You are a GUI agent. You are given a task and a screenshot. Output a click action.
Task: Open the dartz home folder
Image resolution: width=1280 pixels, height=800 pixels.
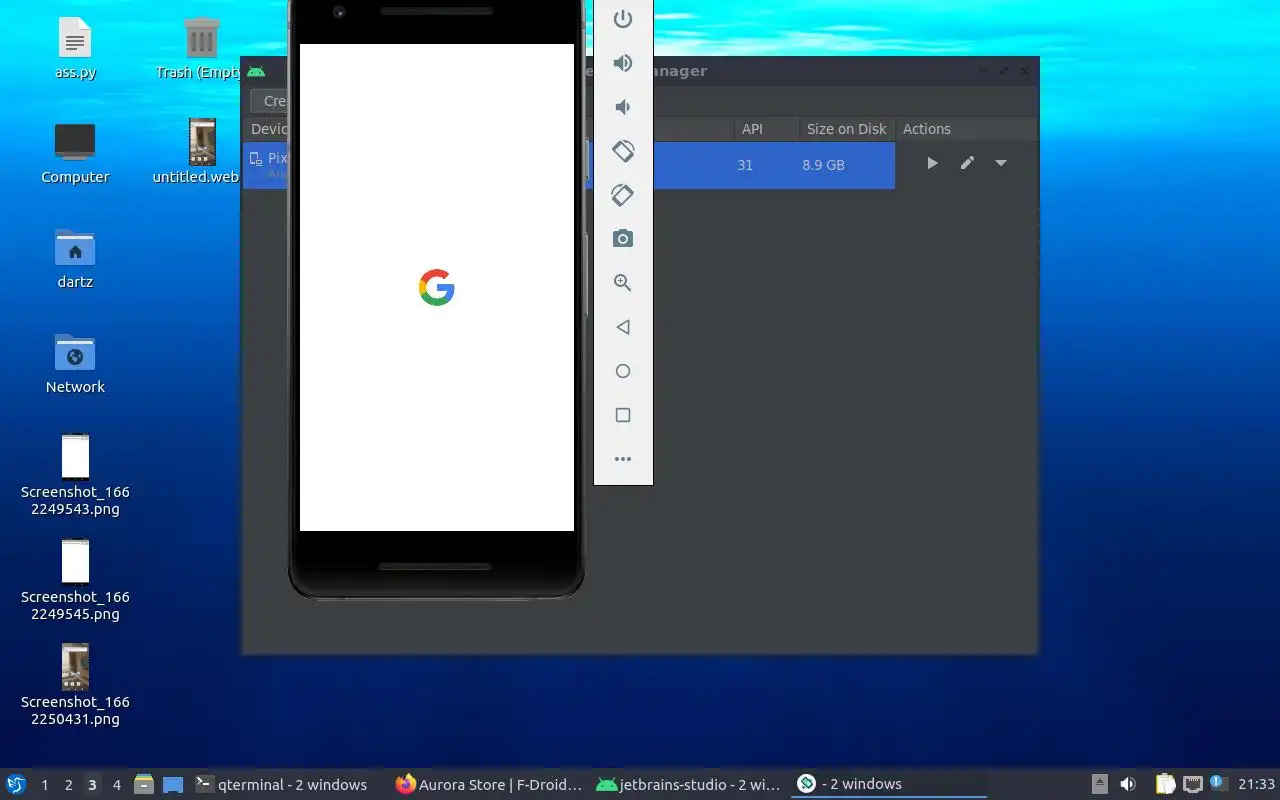[x=75, y=259]
